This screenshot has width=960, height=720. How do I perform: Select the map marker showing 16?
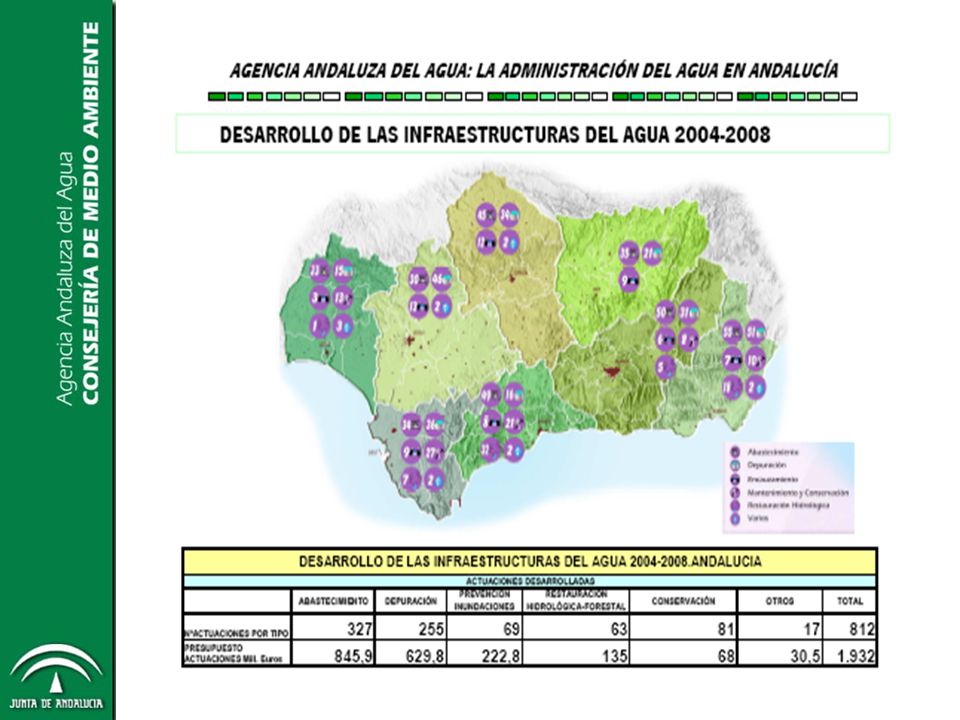pyautogui.click(x=514, y=395)
